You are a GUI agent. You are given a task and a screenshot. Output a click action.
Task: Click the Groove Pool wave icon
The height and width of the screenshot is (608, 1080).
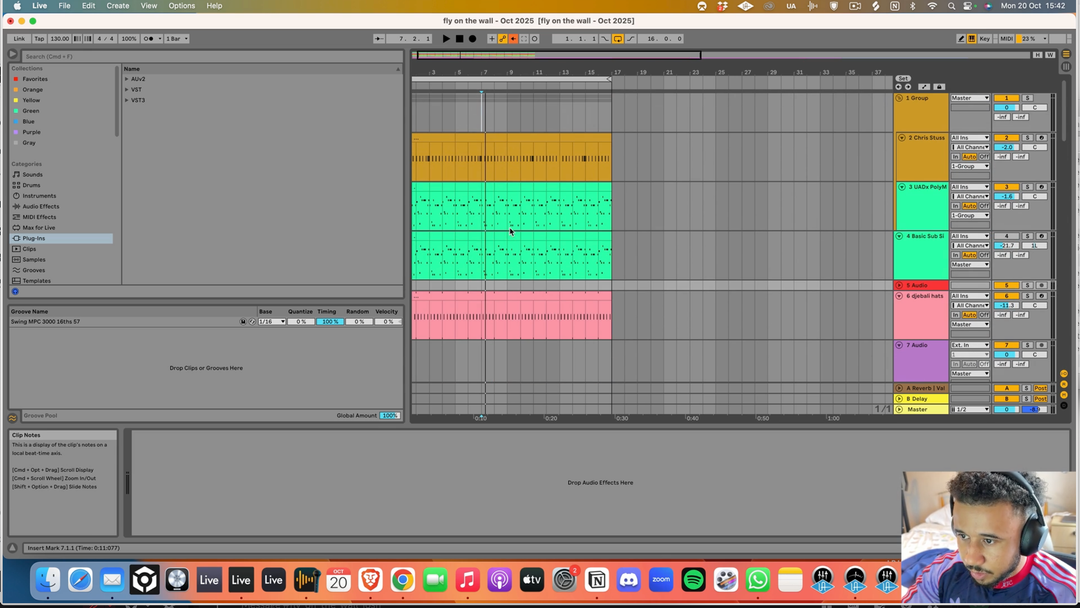point(13,416)
